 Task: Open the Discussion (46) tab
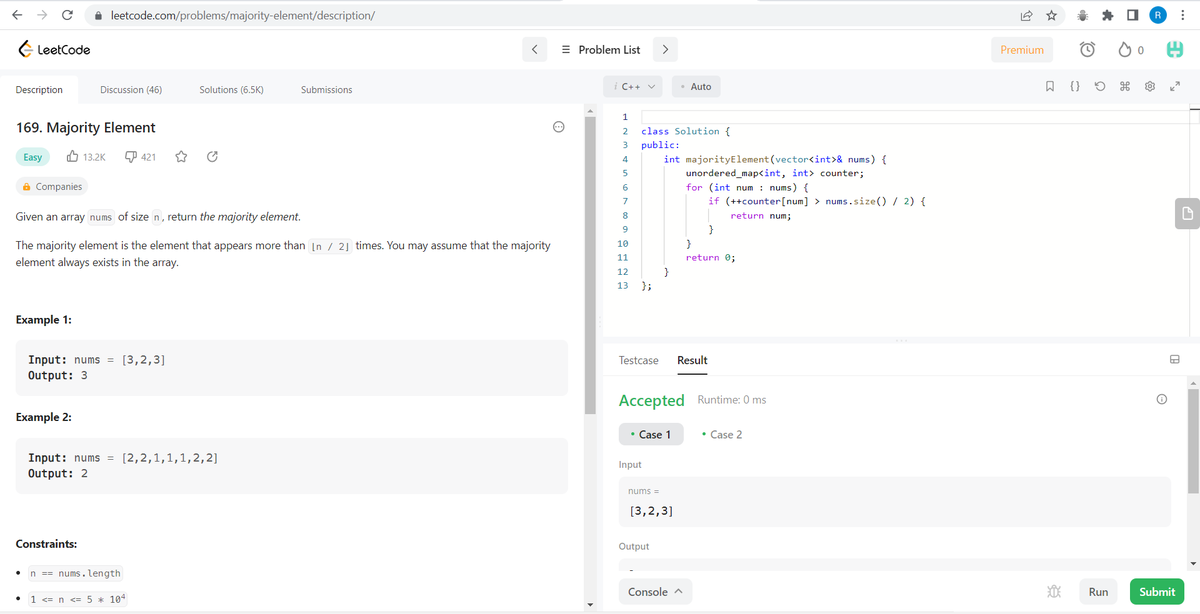click(x=131, y=90)
